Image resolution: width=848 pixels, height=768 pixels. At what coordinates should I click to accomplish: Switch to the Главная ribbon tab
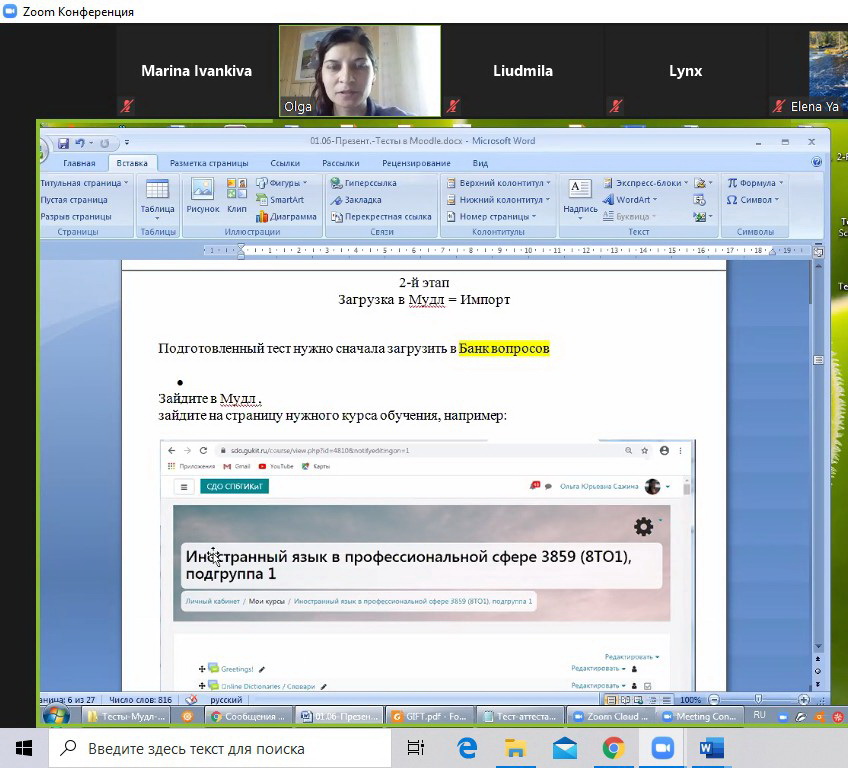79,163
